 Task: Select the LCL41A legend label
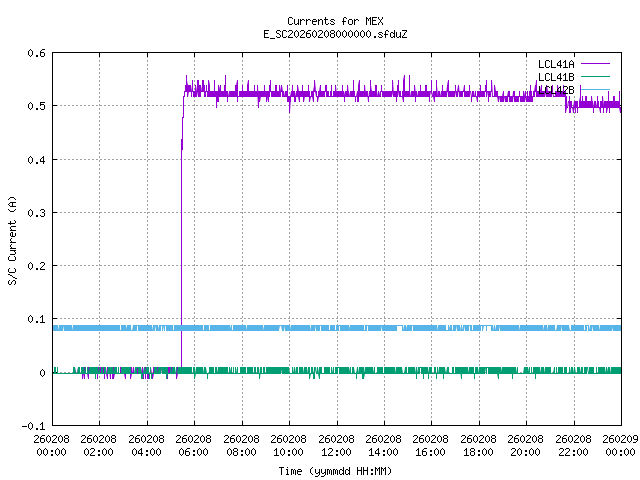tap(555, 64)
